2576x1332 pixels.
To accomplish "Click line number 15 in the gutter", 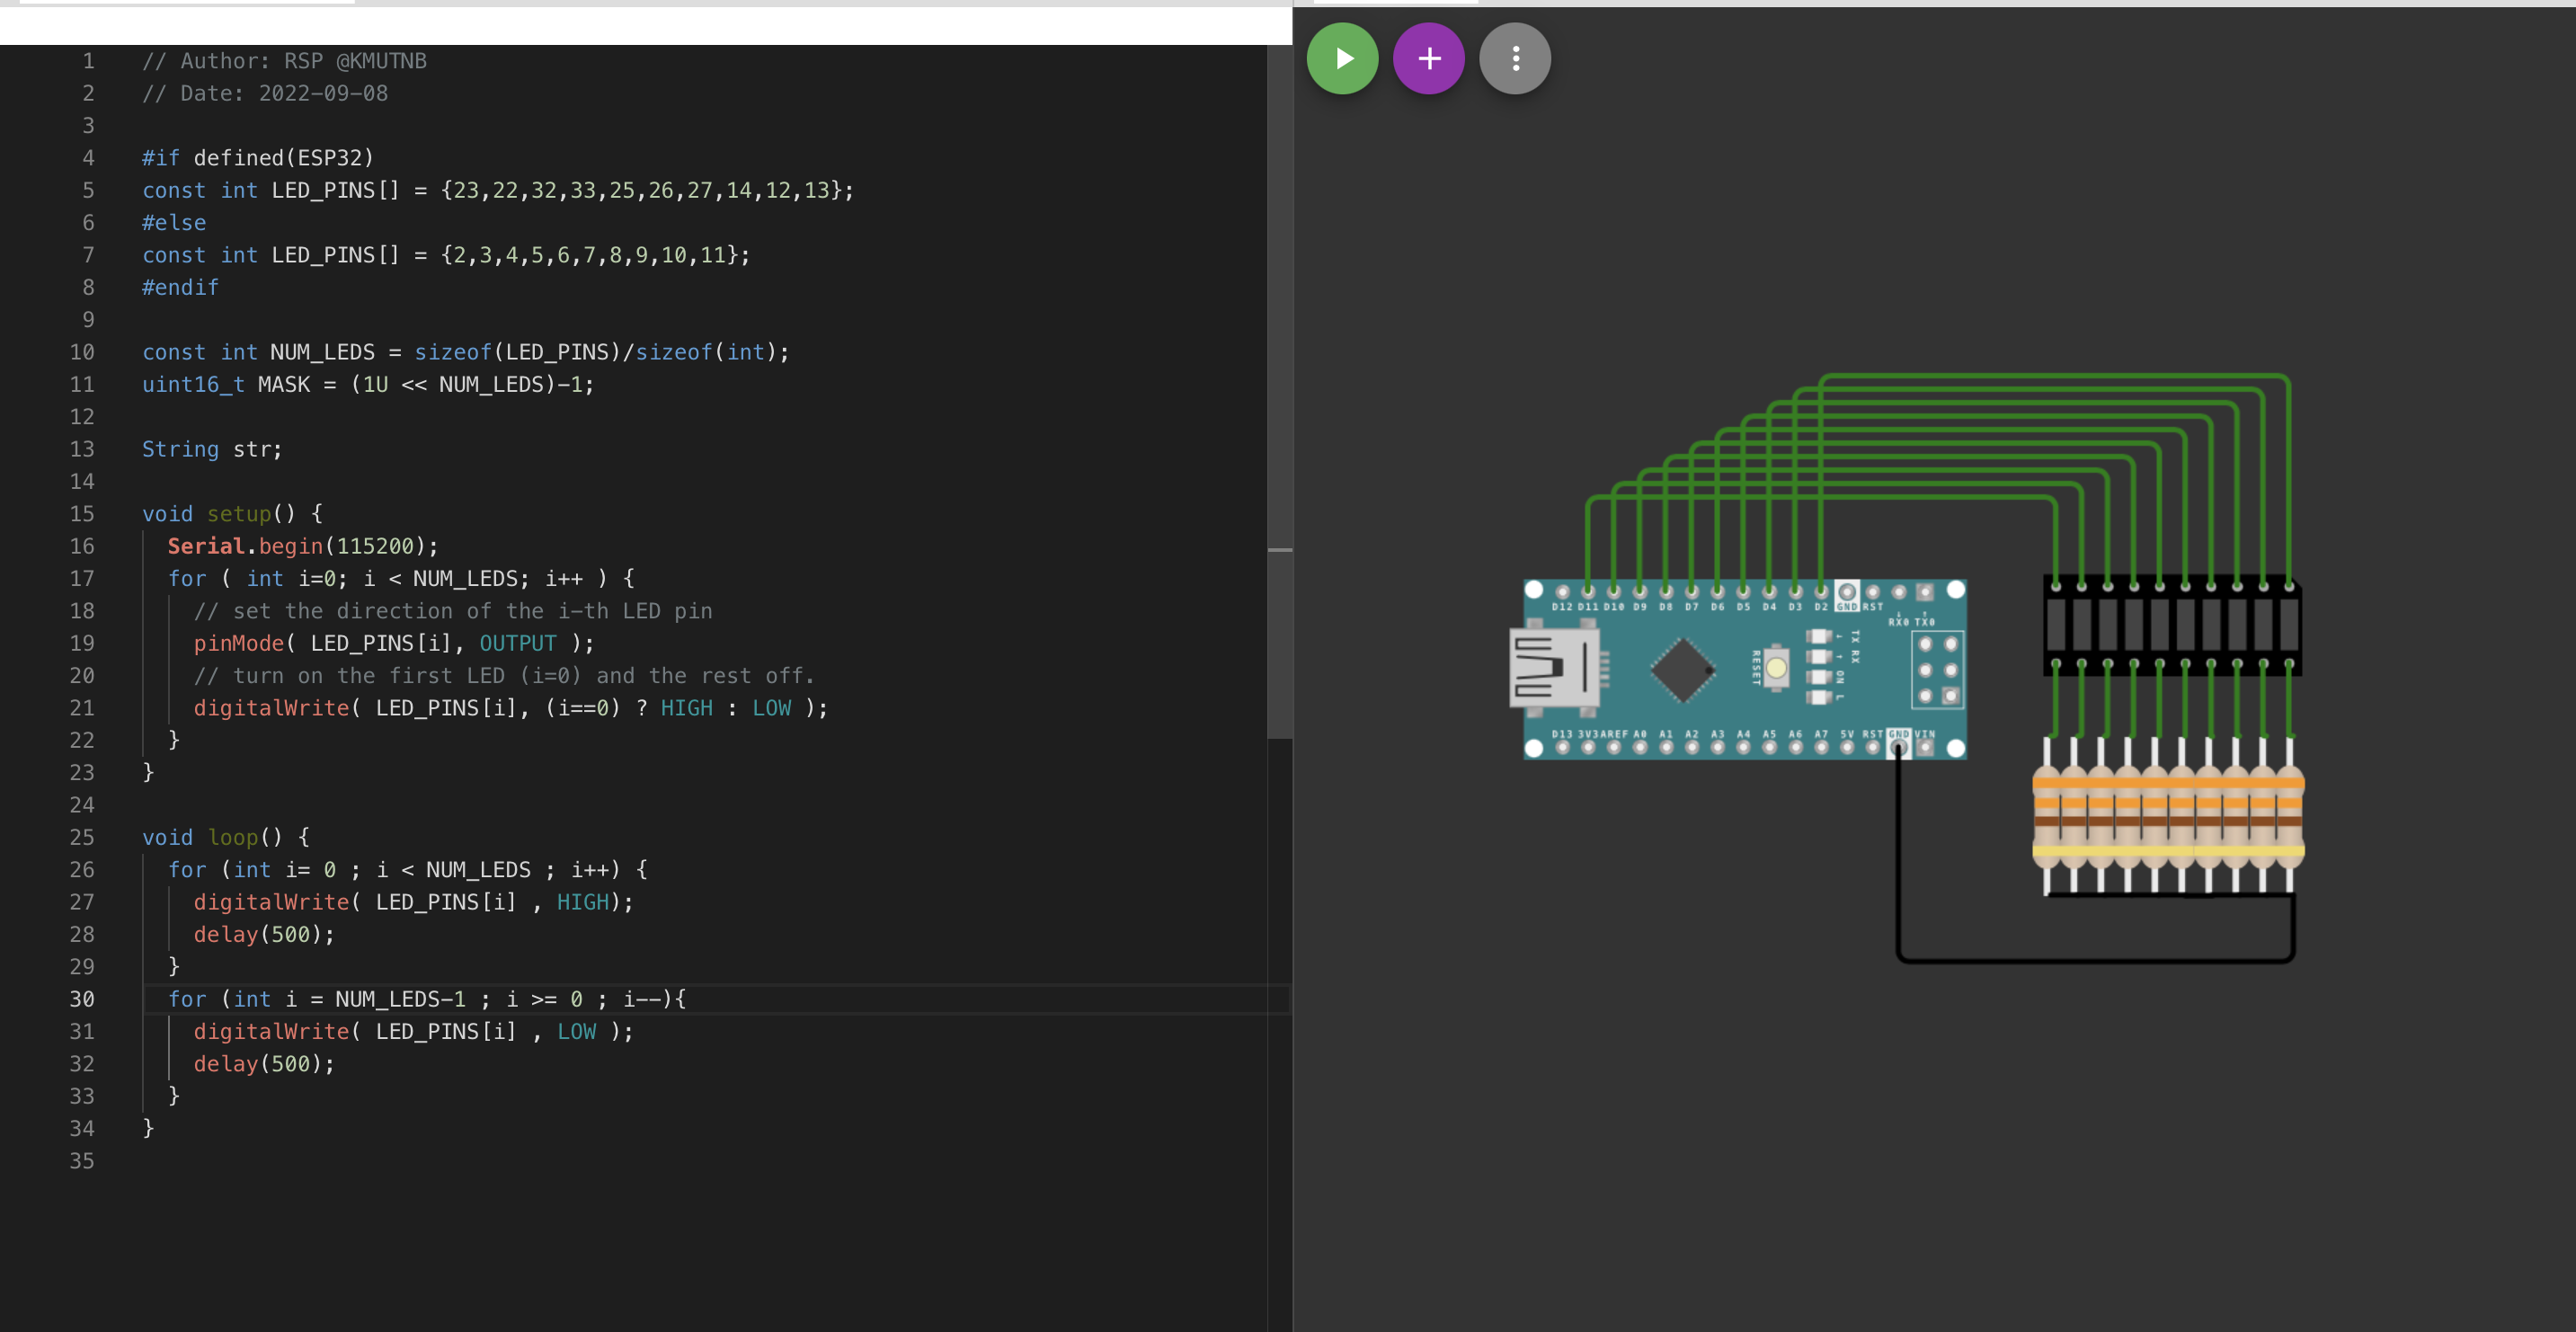I will pyautogui.click(x=82, y=514).
